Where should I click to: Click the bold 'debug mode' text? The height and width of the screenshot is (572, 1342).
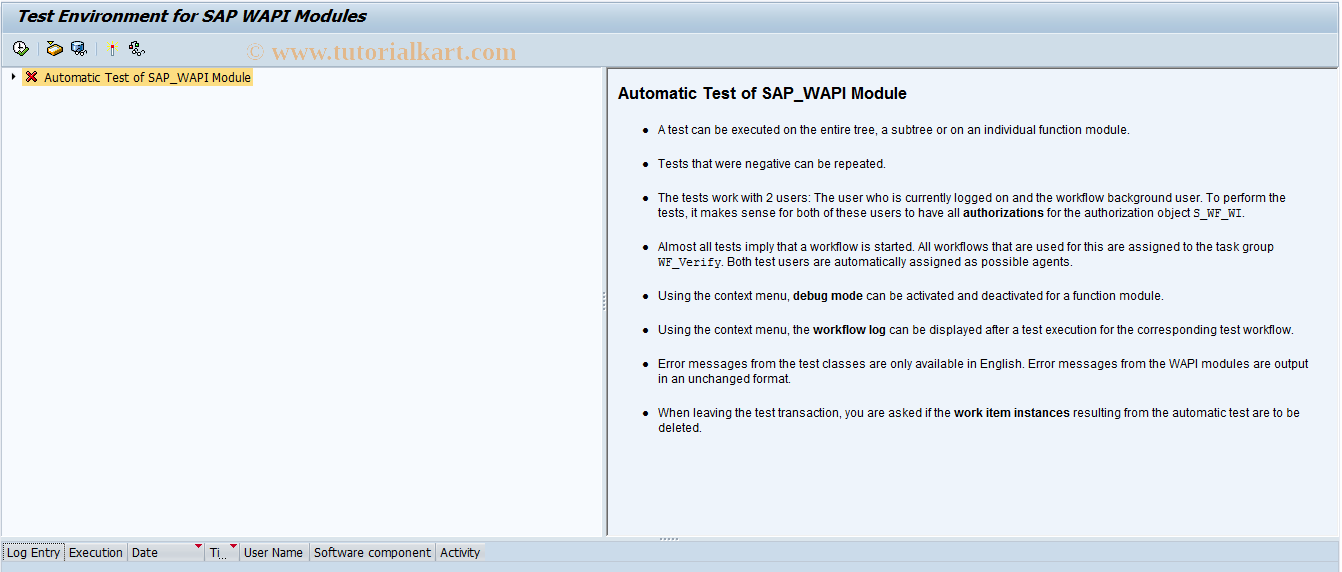point(830,296)
